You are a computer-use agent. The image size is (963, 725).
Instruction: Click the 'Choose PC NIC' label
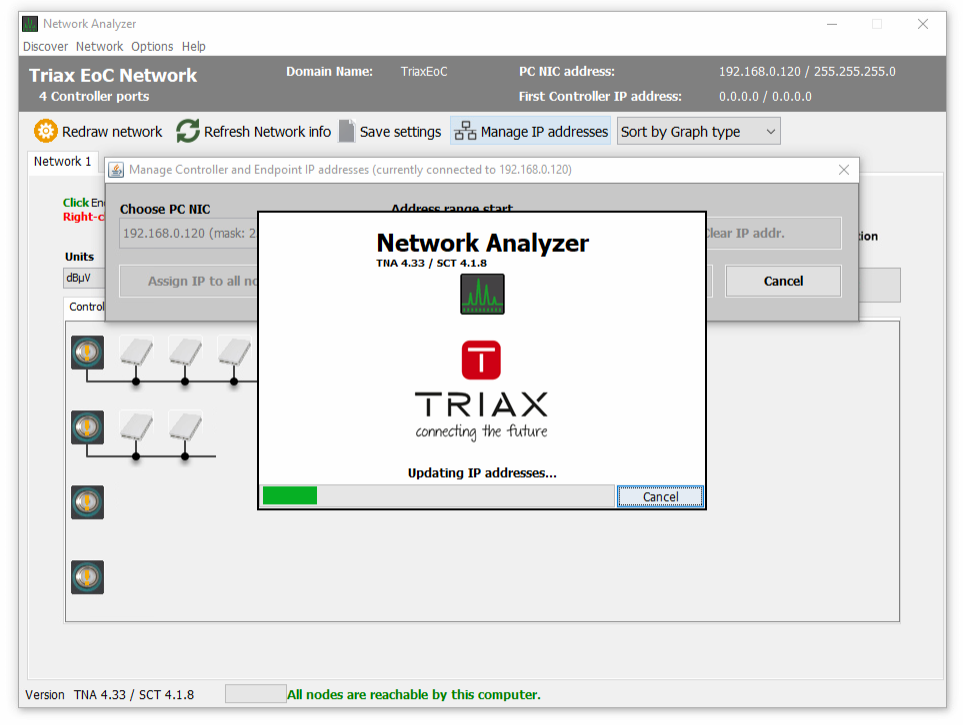pos(165,210)
